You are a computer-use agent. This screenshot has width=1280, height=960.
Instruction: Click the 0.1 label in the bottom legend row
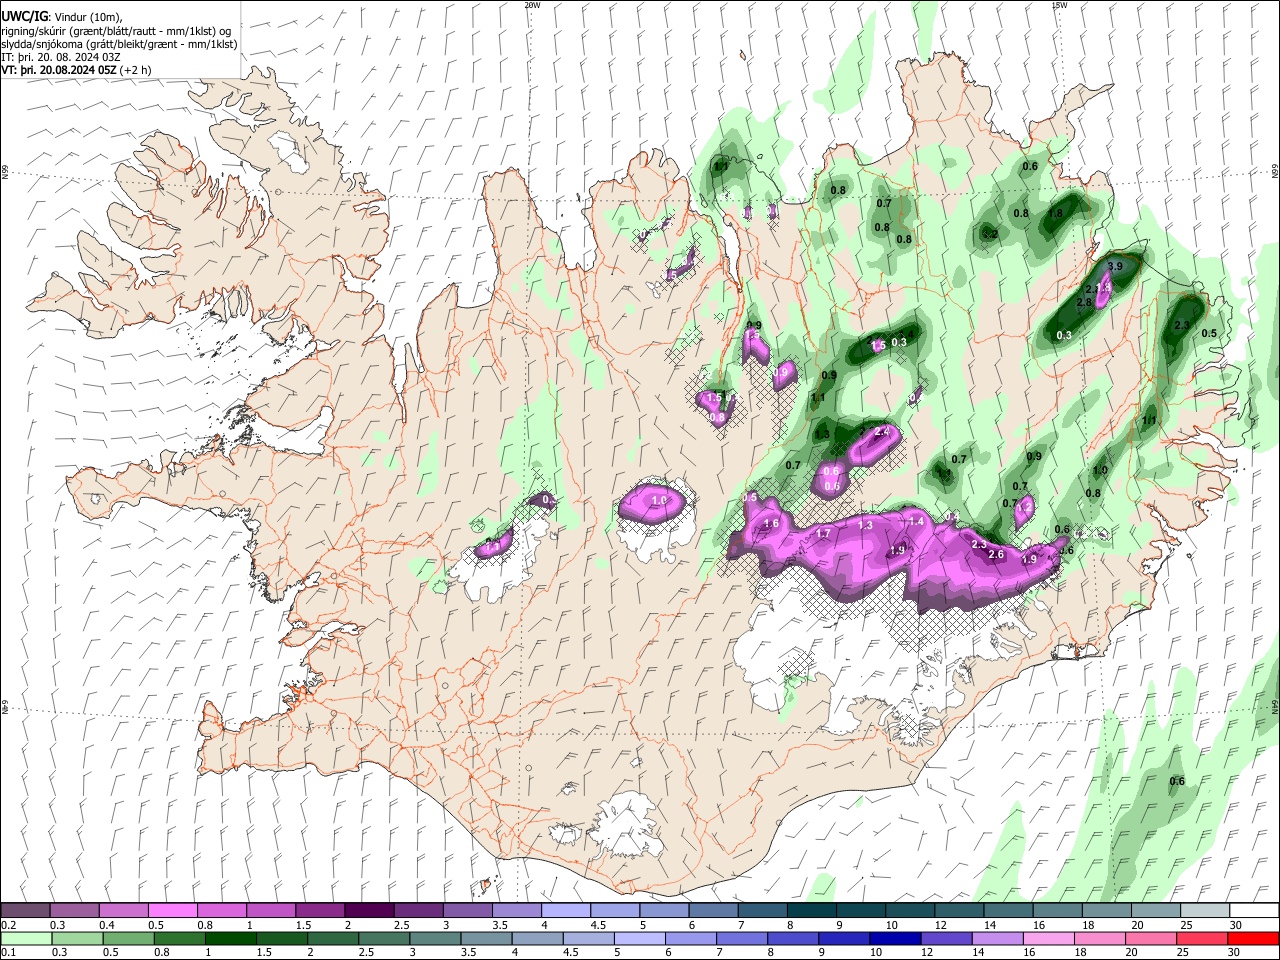tap(8, 953)
